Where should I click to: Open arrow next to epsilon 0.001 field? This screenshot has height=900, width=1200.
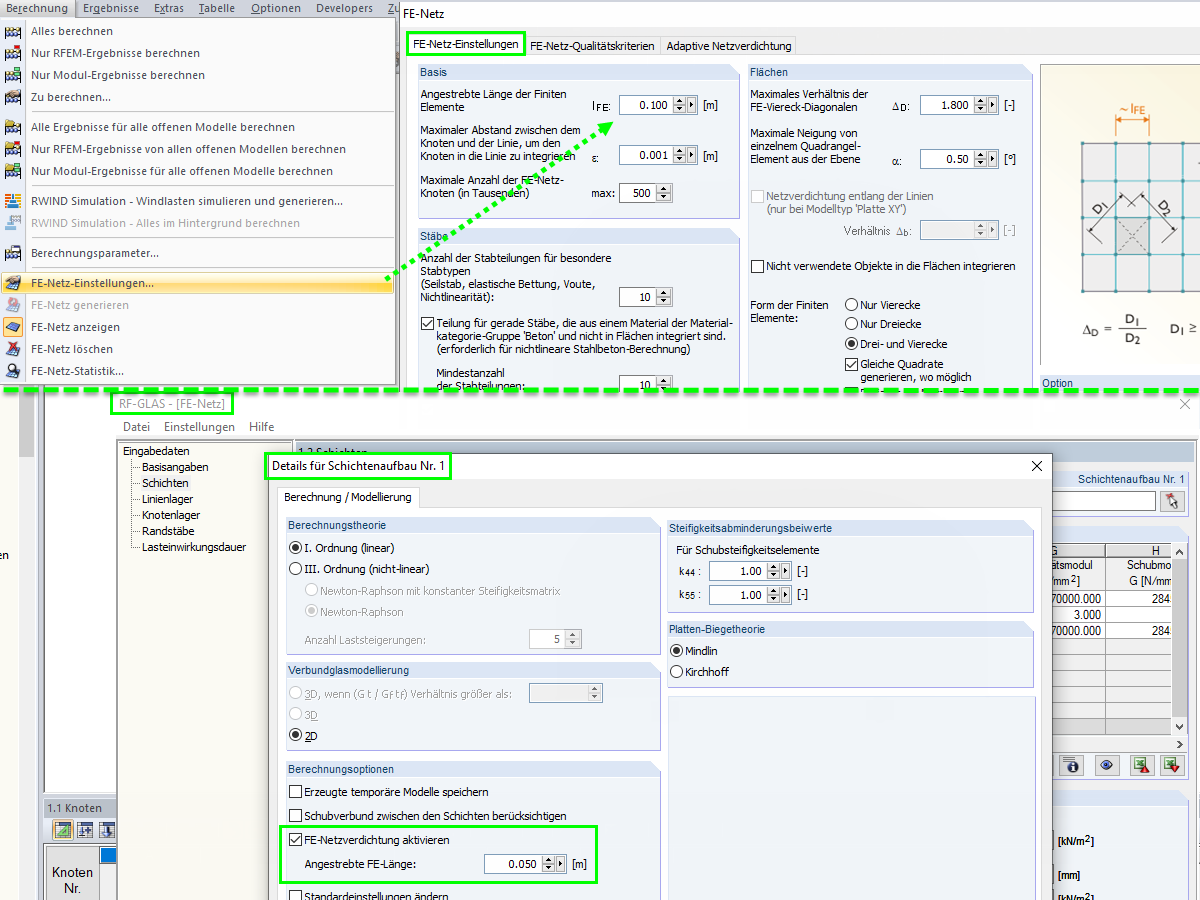(x=692, y=155)
